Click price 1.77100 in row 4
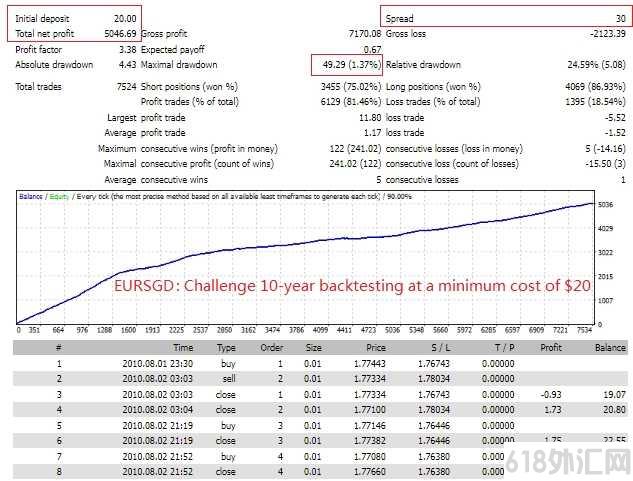633x481 pixels. (370, 410)
